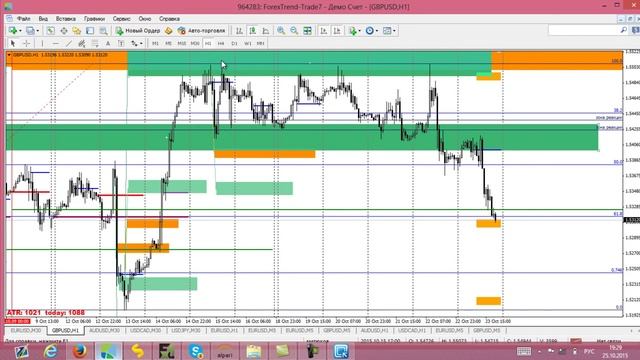Screen dimensions: 640x360
Task: Open Skype from the taskbar
Action: click(x=196, y=351)
